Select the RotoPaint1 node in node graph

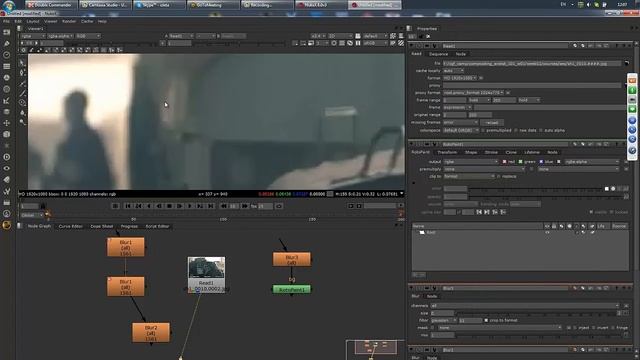point(291,289)
